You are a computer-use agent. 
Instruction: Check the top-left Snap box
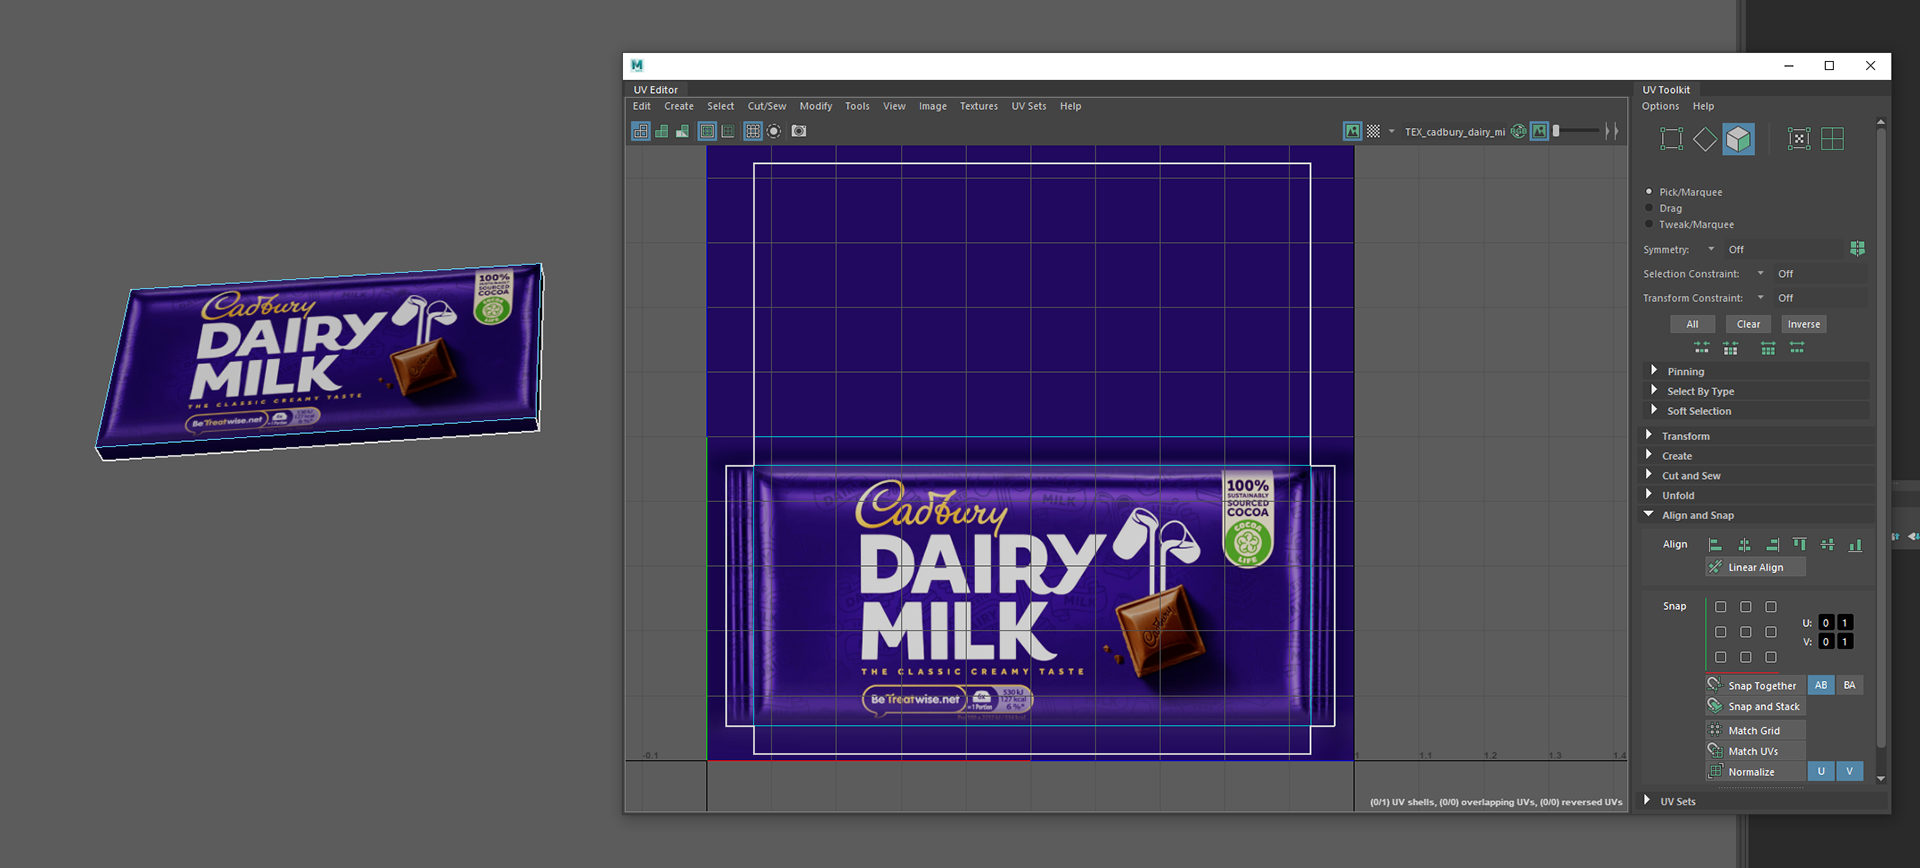[x=1721, y=607]
